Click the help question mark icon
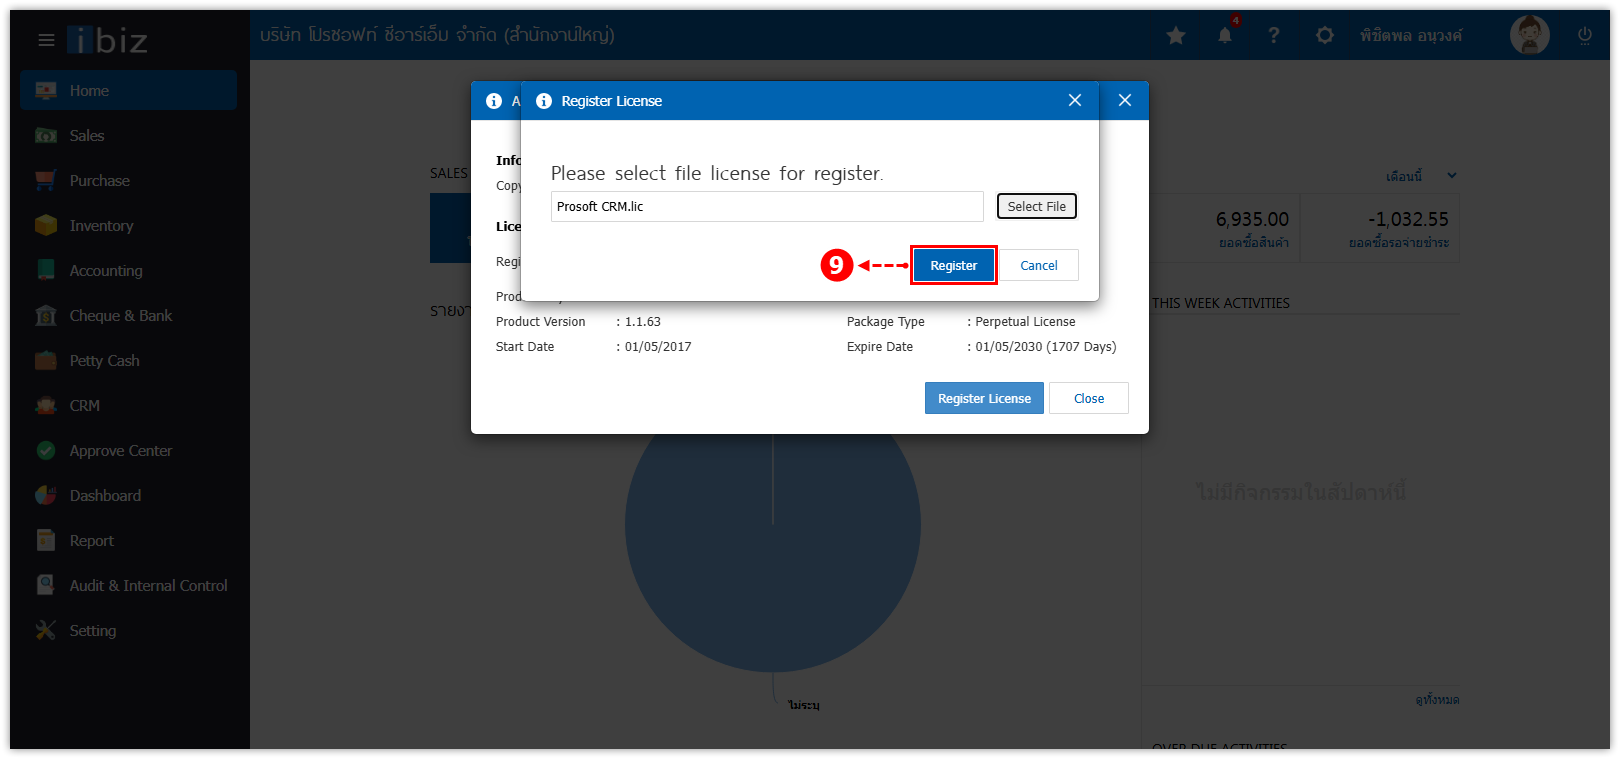 point(1274,36)
